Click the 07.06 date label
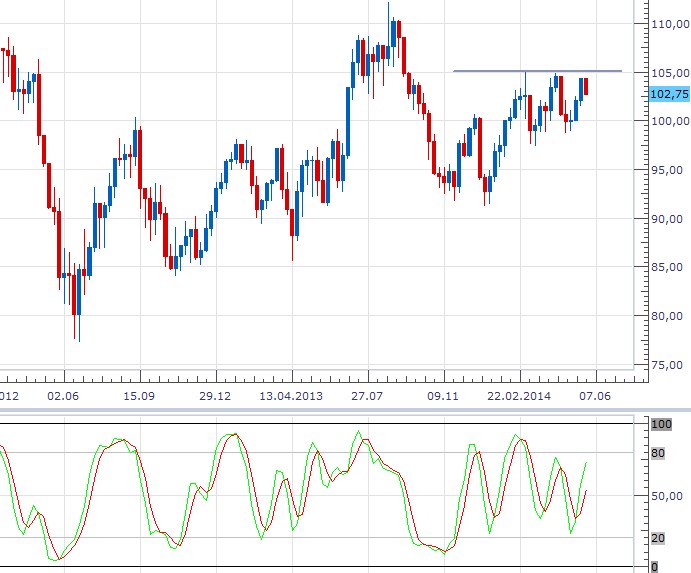Image resolution: width=691 pixels, height=573 pixels. click(x=596, y=396)
